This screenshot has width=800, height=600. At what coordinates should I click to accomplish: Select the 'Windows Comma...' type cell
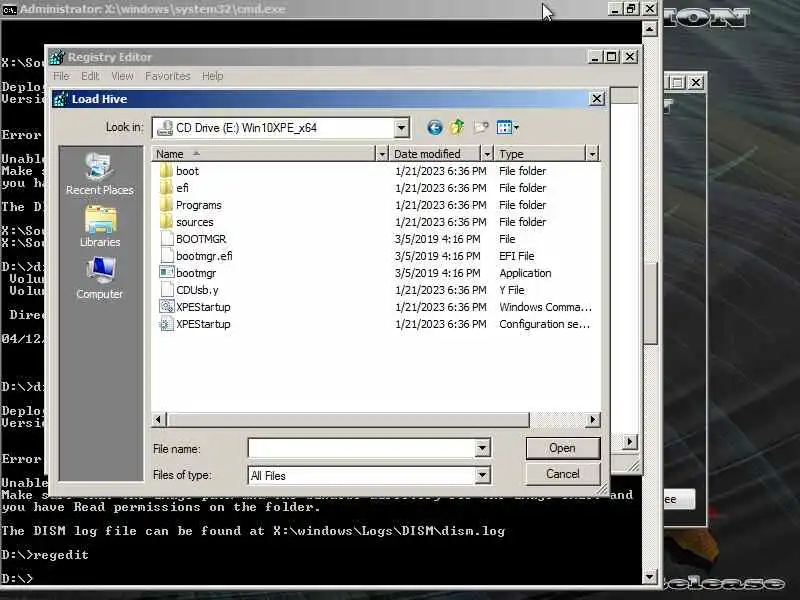coord(545,307)
